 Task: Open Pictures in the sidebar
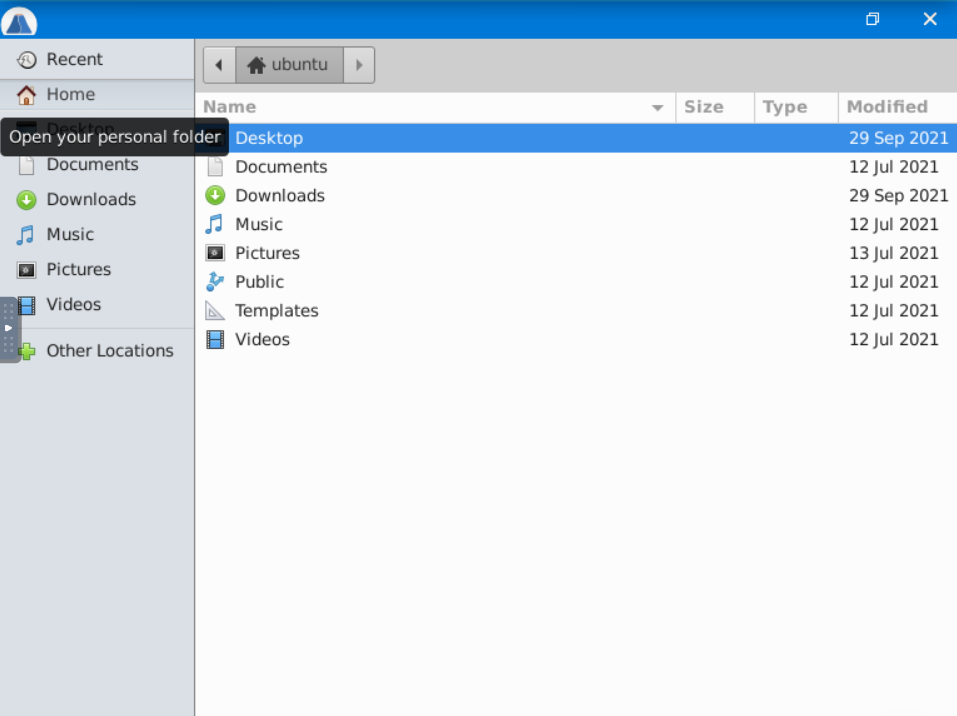click(97, 269)
